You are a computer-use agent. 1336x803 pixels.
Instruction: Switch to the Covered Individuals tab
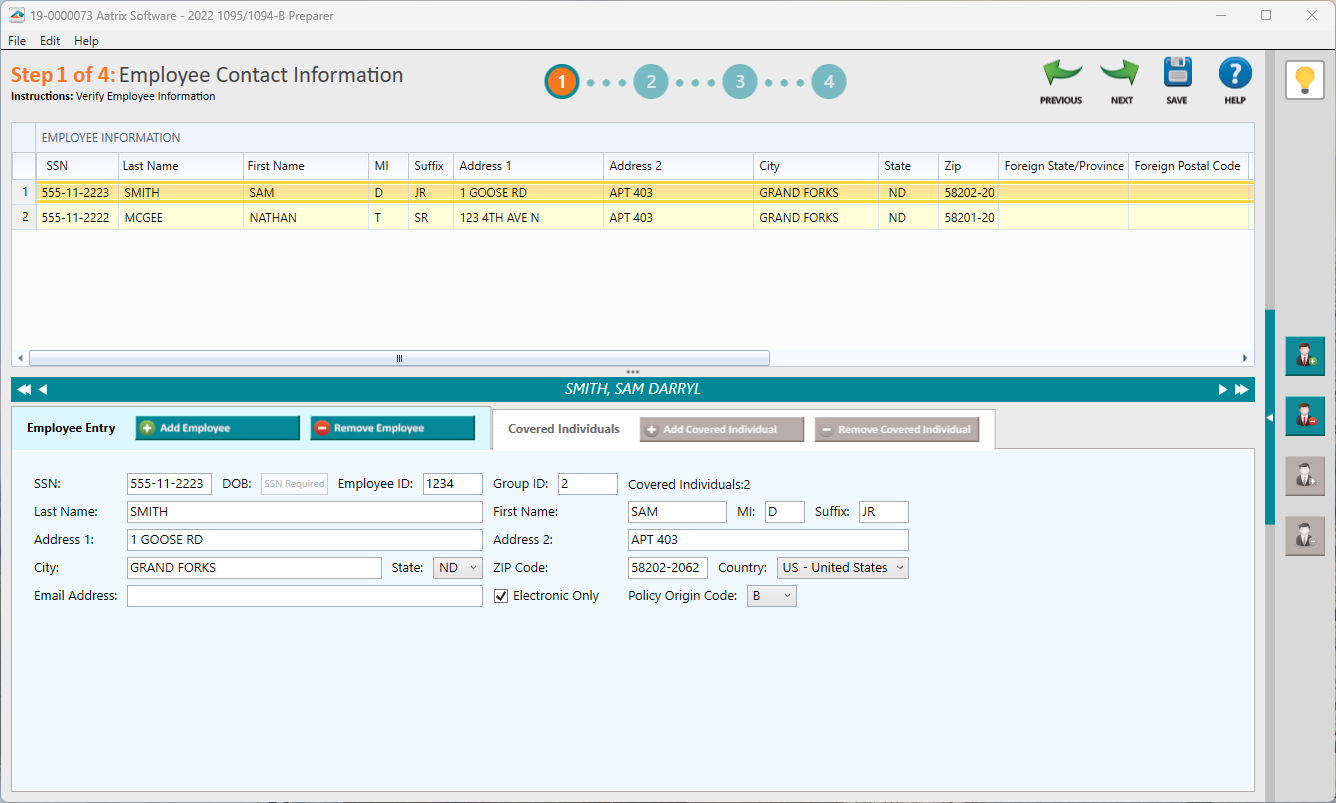tap(563, 429)
